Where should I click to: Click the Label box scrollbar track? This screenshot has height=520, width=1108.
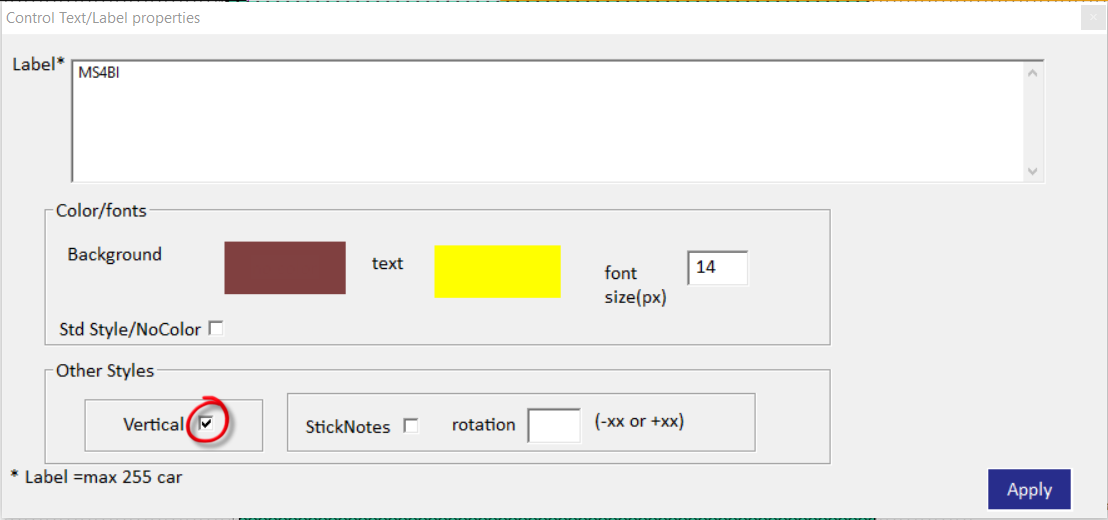point(1032,122)
